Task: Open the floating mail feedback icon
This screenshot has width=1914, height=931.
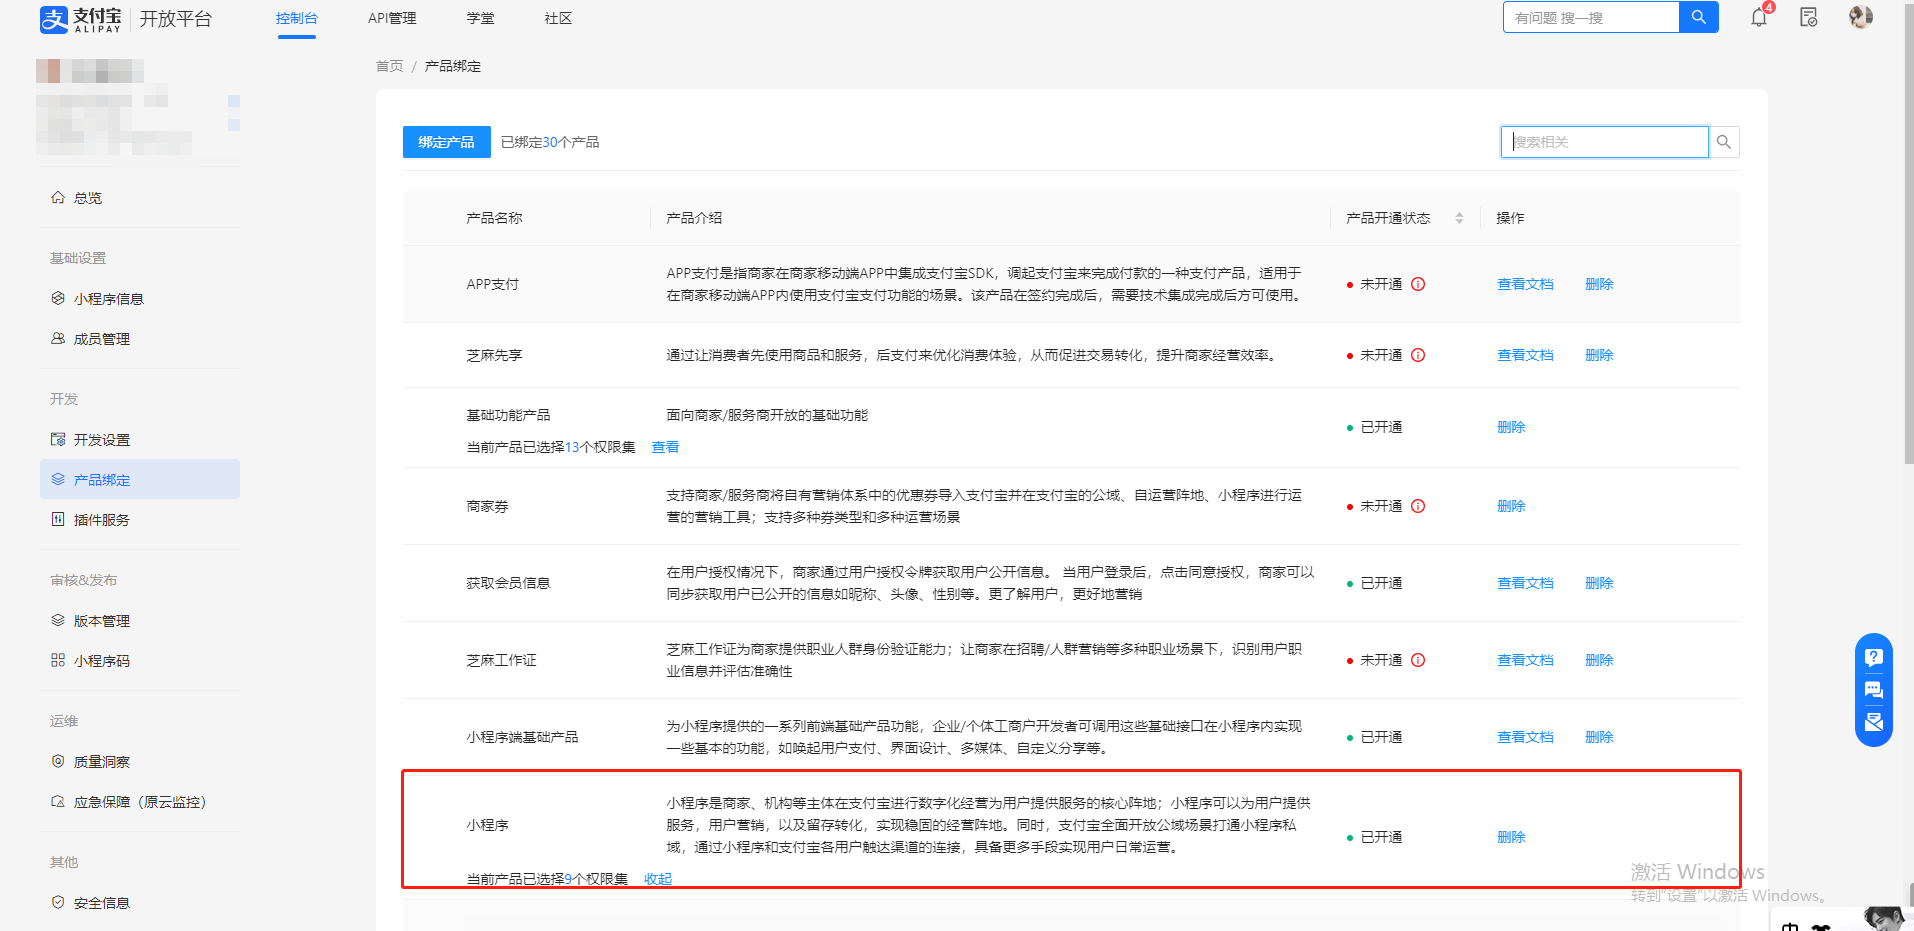Action: (x=1873, y=722)
